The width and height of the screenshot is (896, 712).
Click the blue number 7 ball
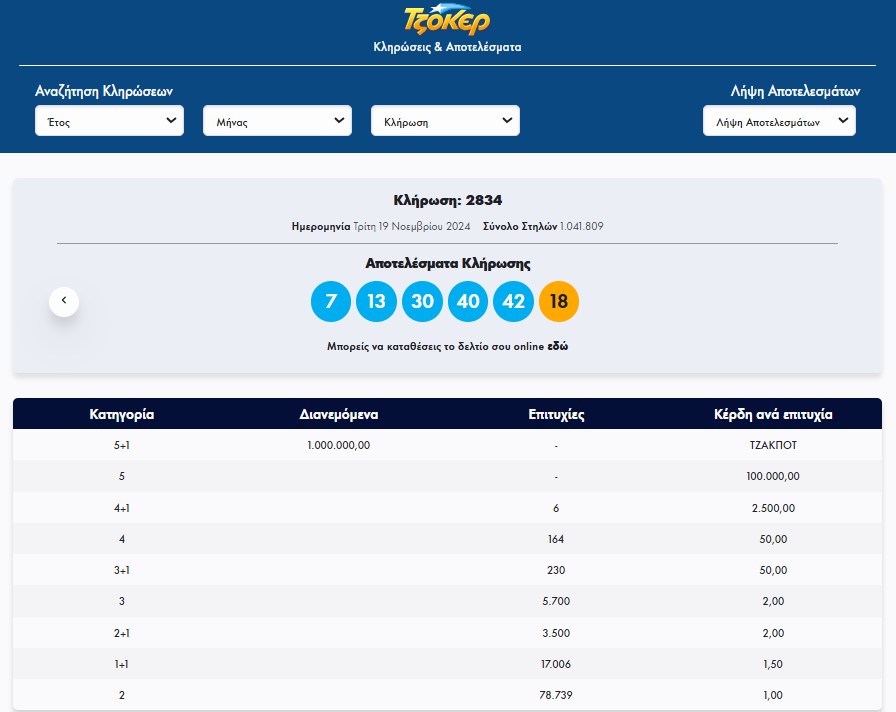click(331, 302)
